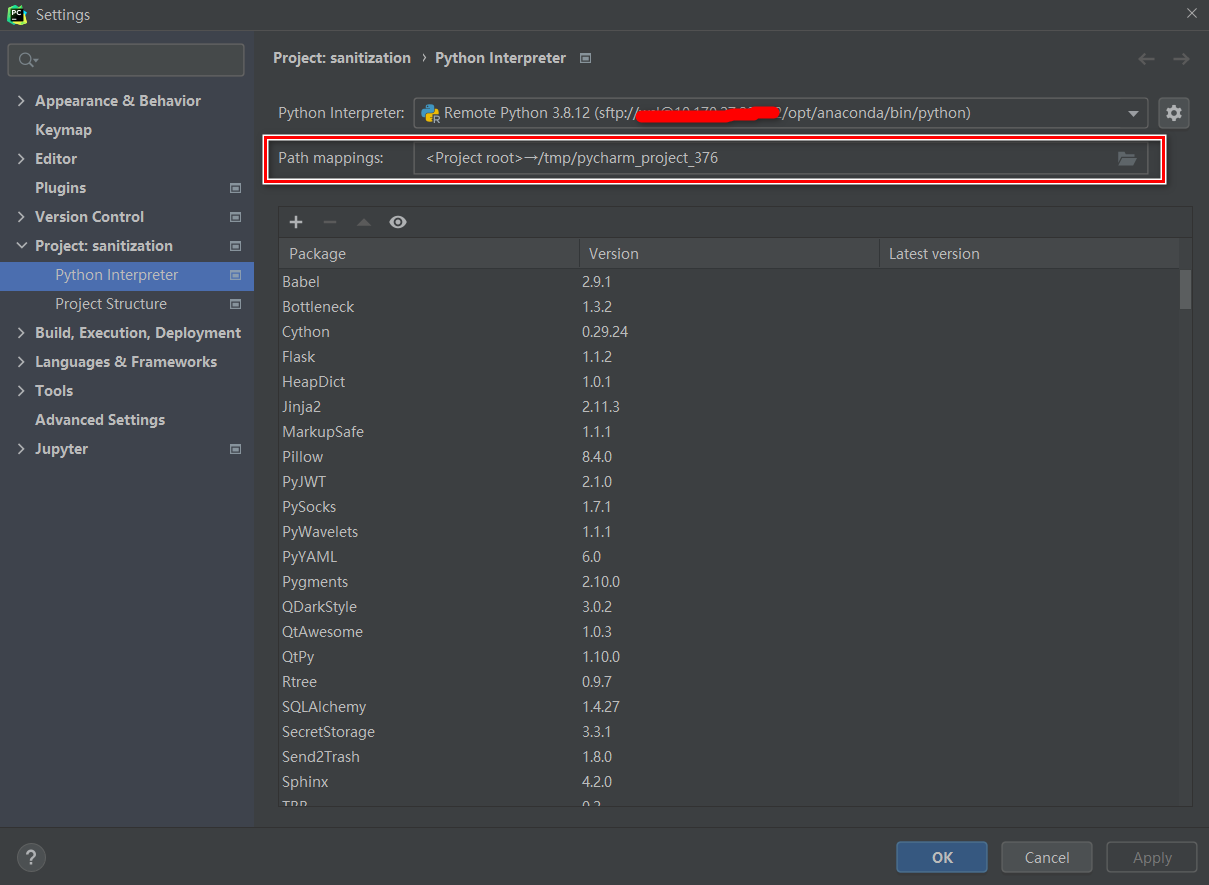Image resolution: width=1209 pixels, height=885 pixels.
Task: Expand Build, Execution, Deployment section
Action: coord(21,333)
